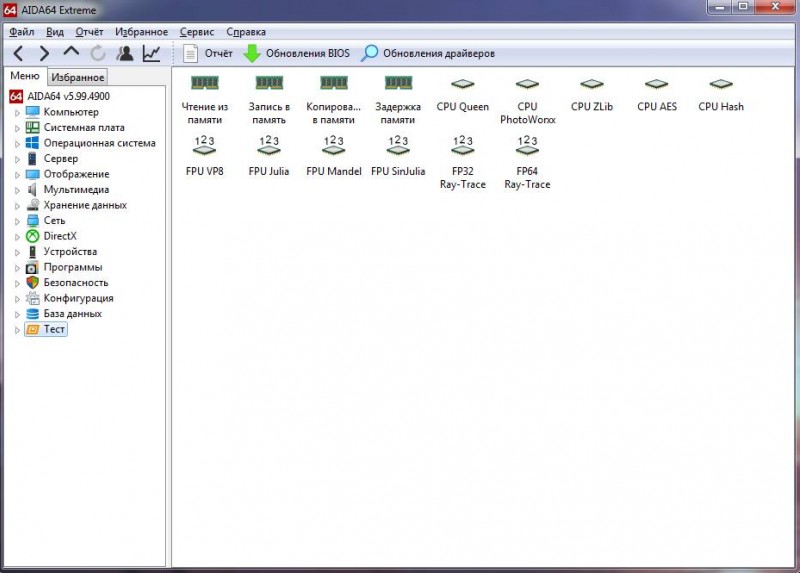
Task: Switch to the Меню tab
Action: pyautogui.click(x=25, y=76)
